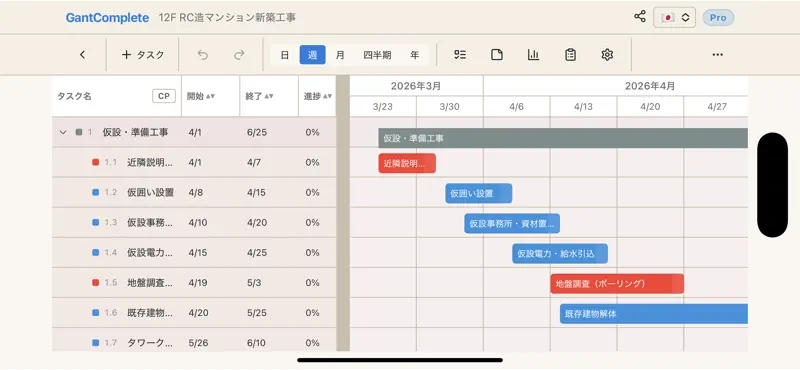Click the 仮設電力・給水引込 Gantt bar
800x370 pixels.
pos(560,254)
